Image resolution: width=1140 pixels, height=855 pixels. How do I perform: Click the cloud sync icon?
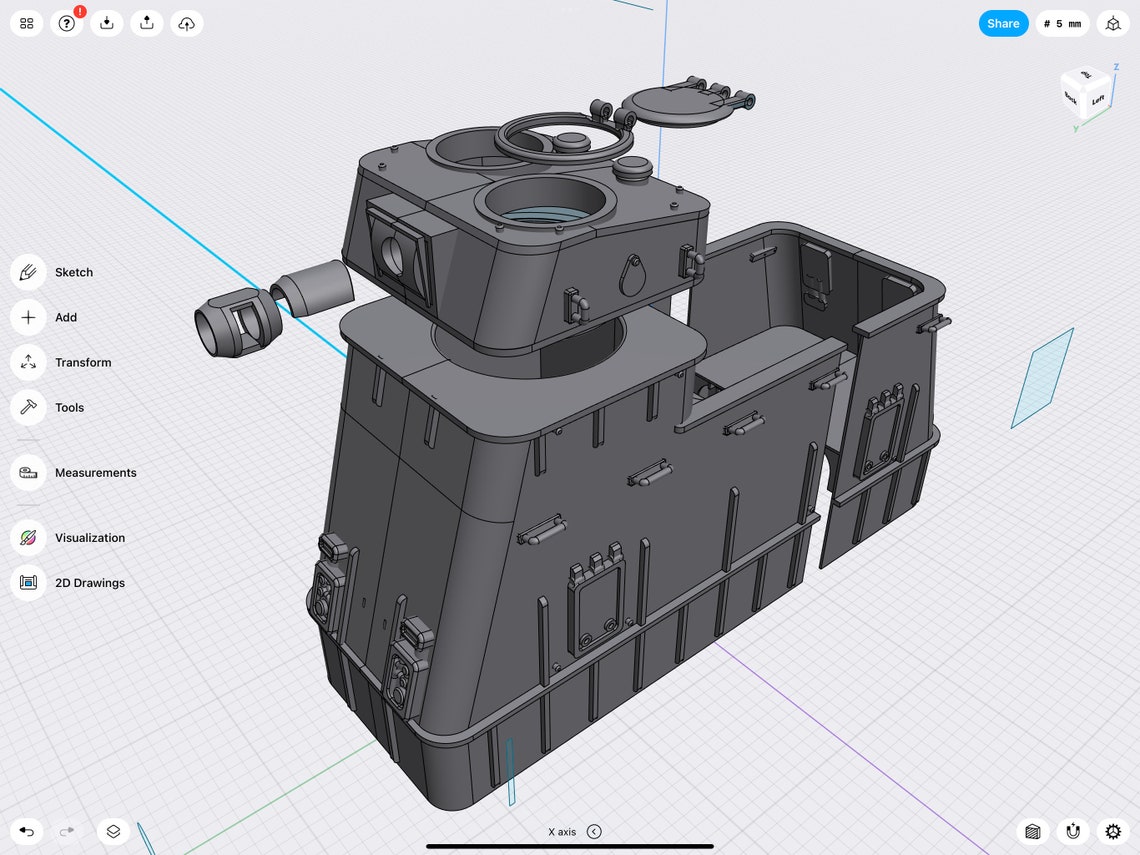coord(186,23)
